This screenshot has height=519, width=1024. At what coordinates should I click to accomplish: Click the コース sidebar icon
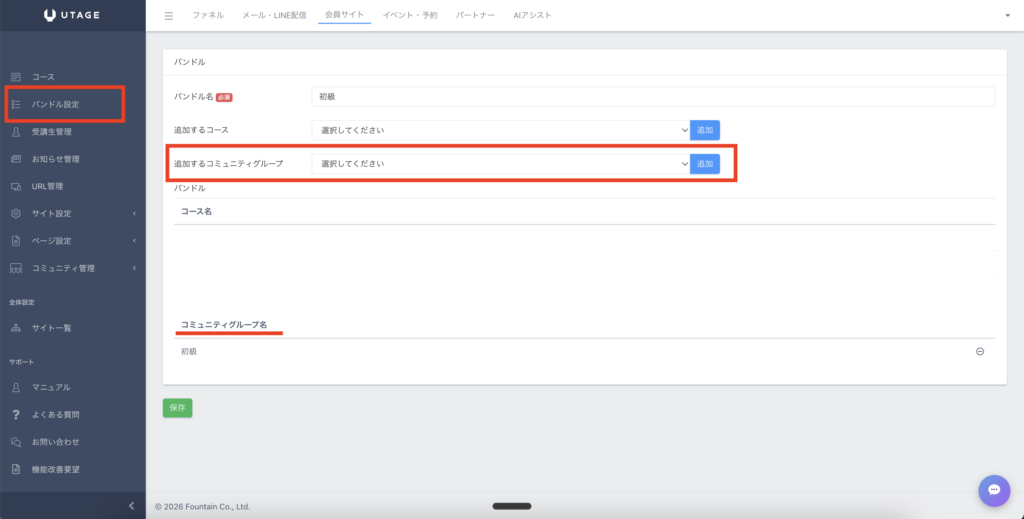click(x=16, y=77)
